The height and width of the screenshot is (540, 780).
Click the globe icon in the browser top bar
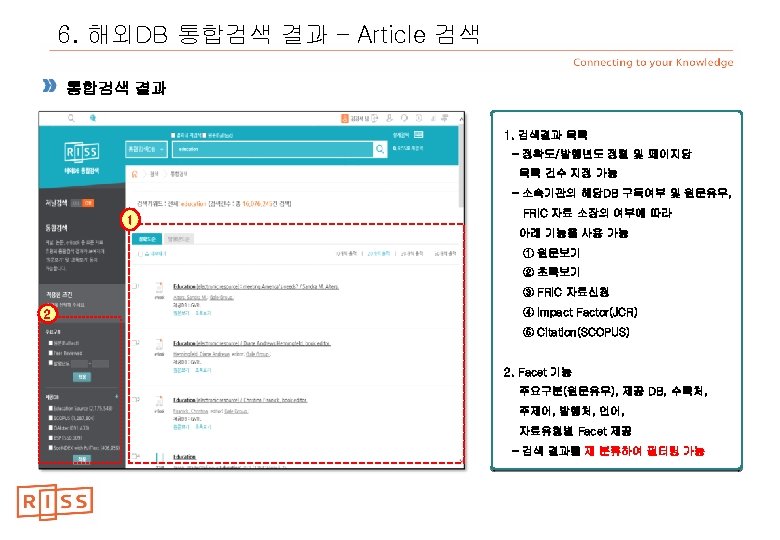93,118
